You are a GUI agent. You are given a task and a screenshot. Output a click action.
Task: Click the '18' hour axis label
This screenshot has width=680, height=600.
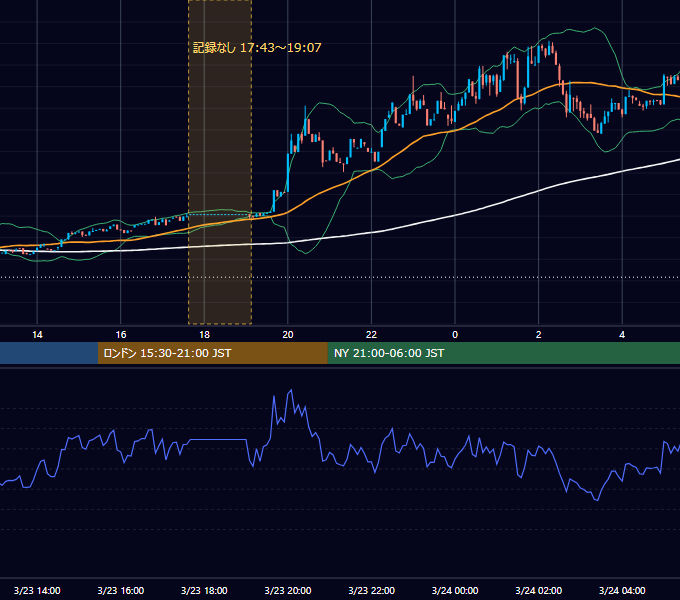(x=204, y=335)
